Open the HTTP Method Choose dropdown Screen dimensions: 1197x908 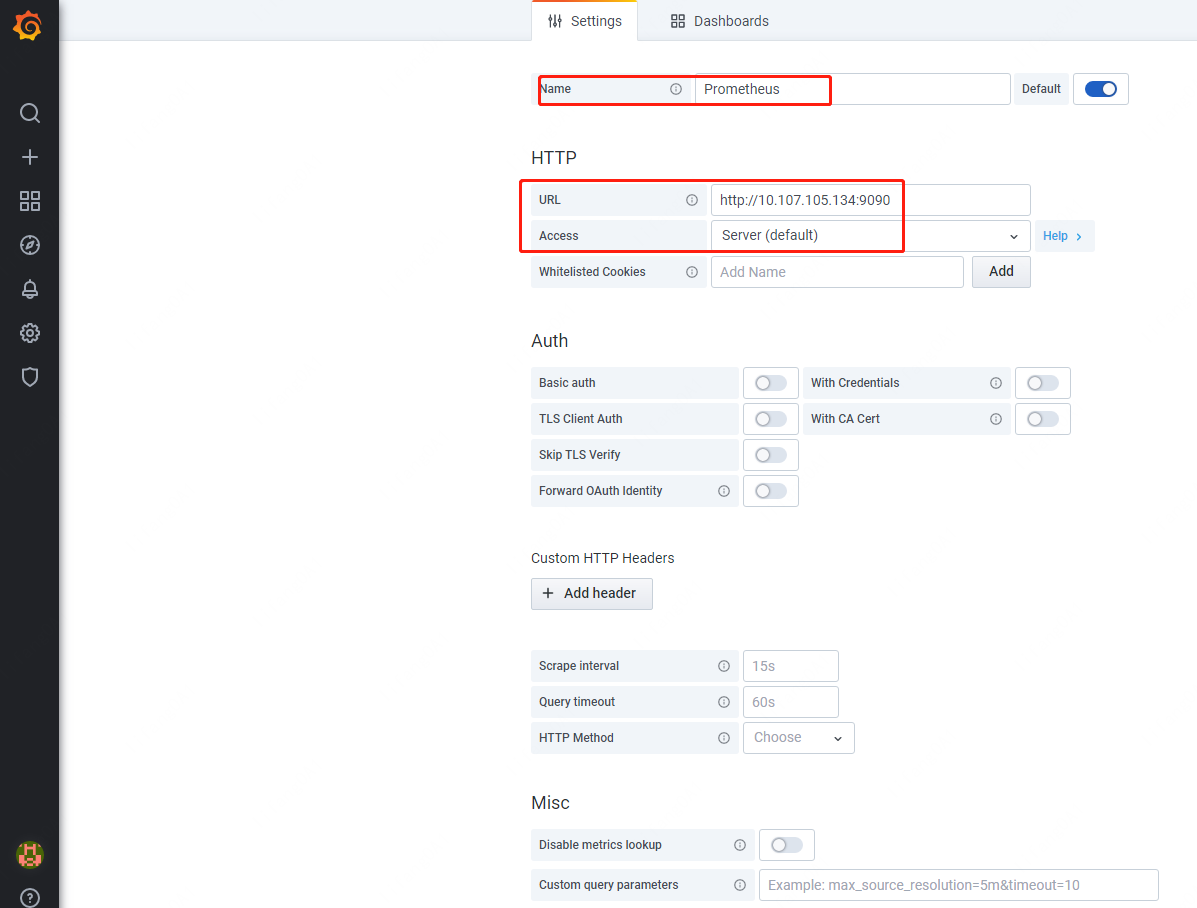coord(799,738)
